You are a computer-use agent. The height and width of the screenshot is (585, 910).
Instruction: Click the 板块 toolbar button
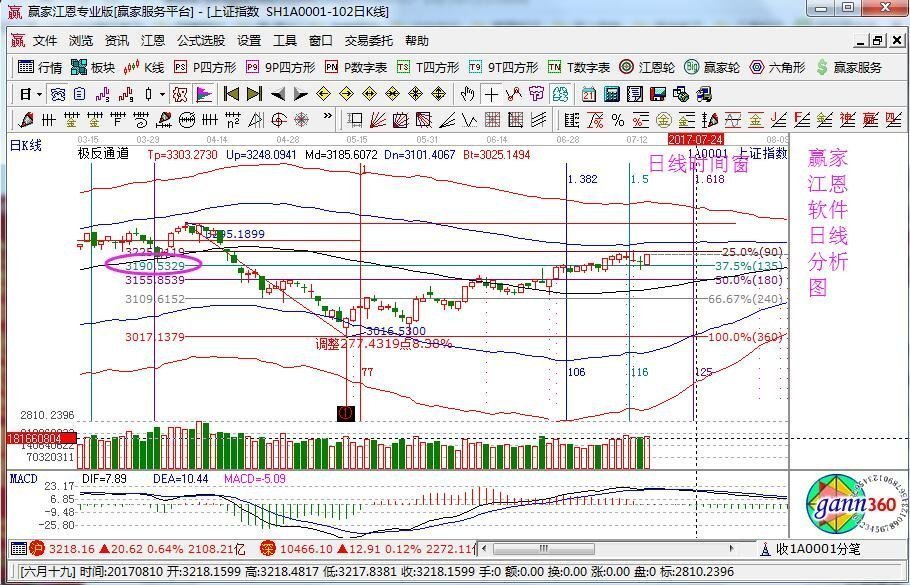point(93,67)
